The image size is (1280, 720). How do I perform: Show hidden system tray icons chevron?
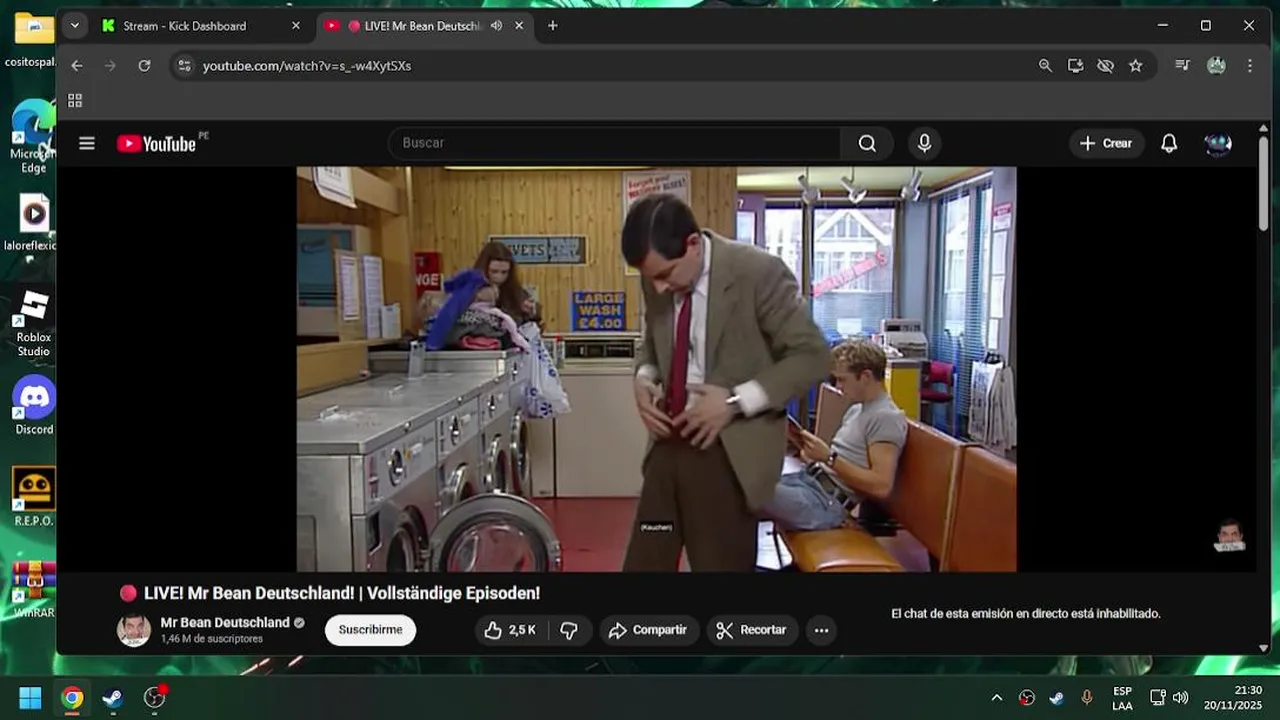tap(996, 698)
